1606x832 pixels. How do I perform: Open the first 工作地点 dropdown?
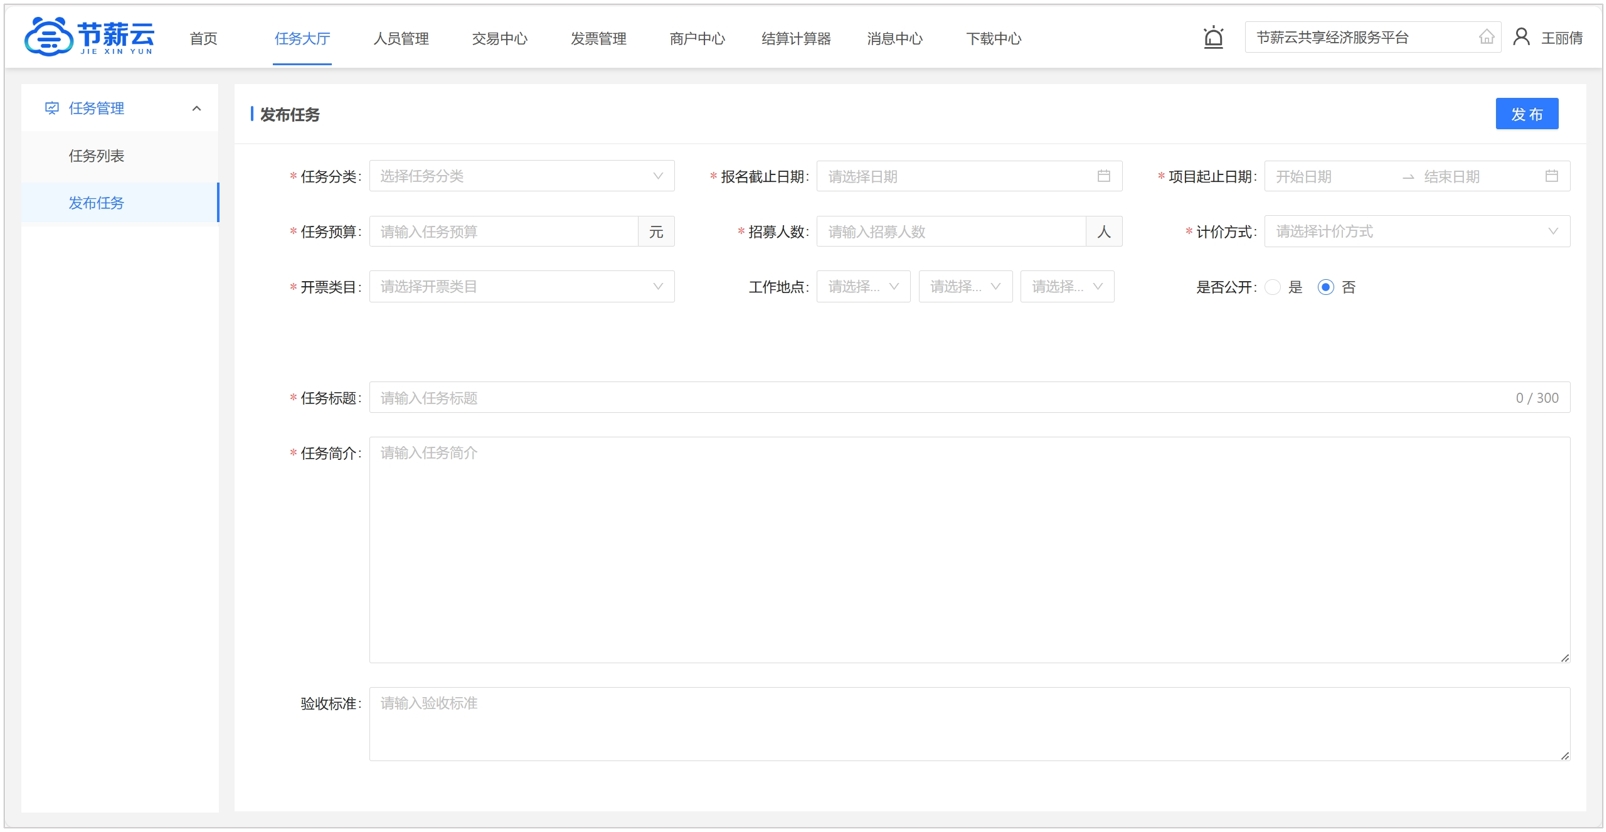click(863, 287)
